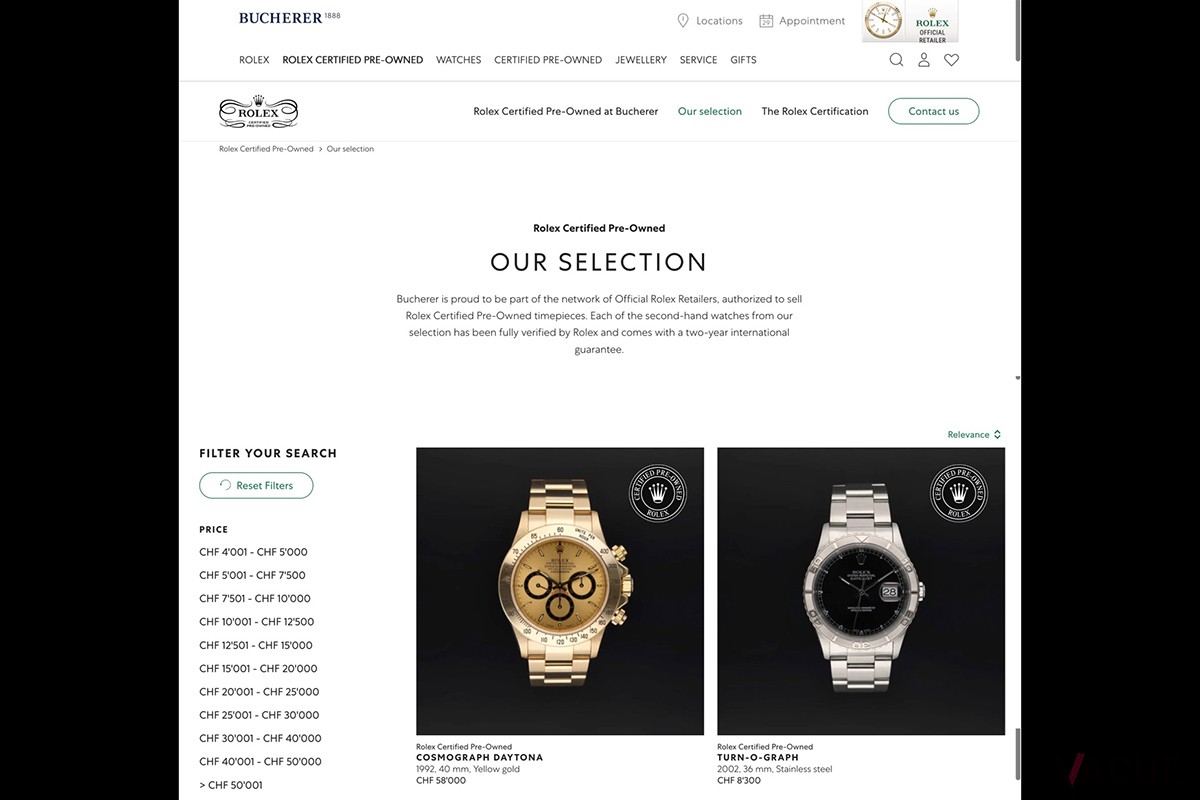The height and width of the screenshot is (800, 1200).
Task: Open the Jewellery menu item
Action: [641, 60]
